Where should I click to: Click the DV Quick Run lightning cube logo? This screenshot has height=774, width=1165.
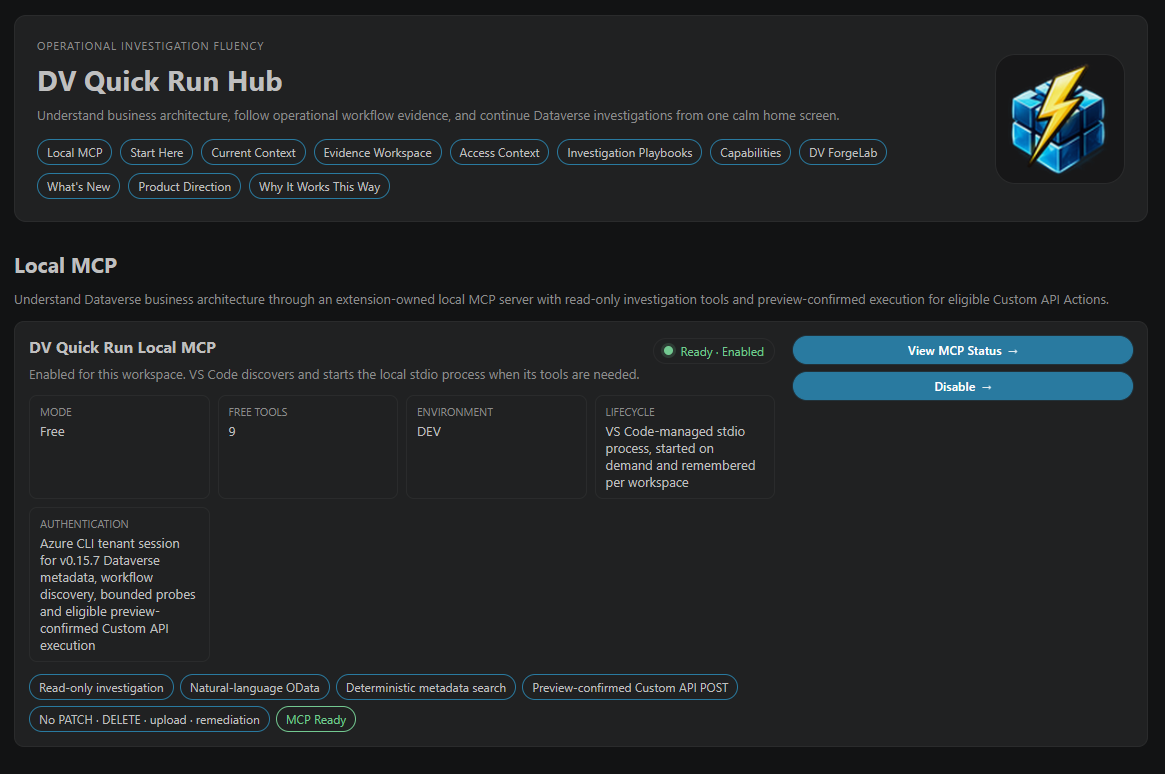[1059, 119]
